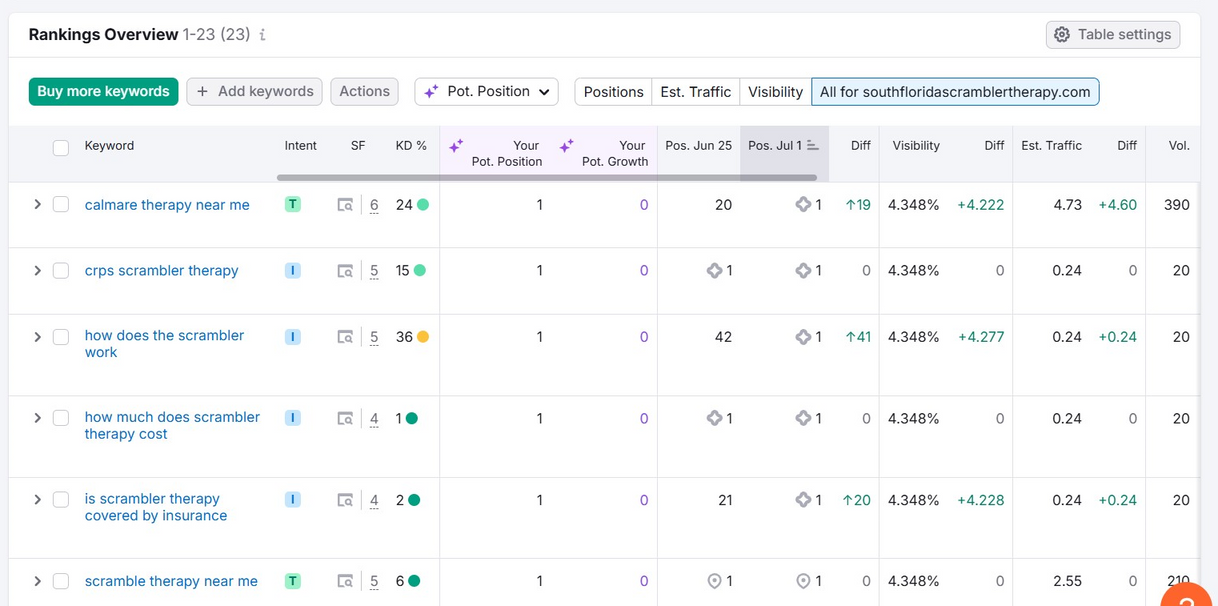Click the sparkle icon in Your Pot. Growth header
The image size is (1218, 606).
[566, 146]
